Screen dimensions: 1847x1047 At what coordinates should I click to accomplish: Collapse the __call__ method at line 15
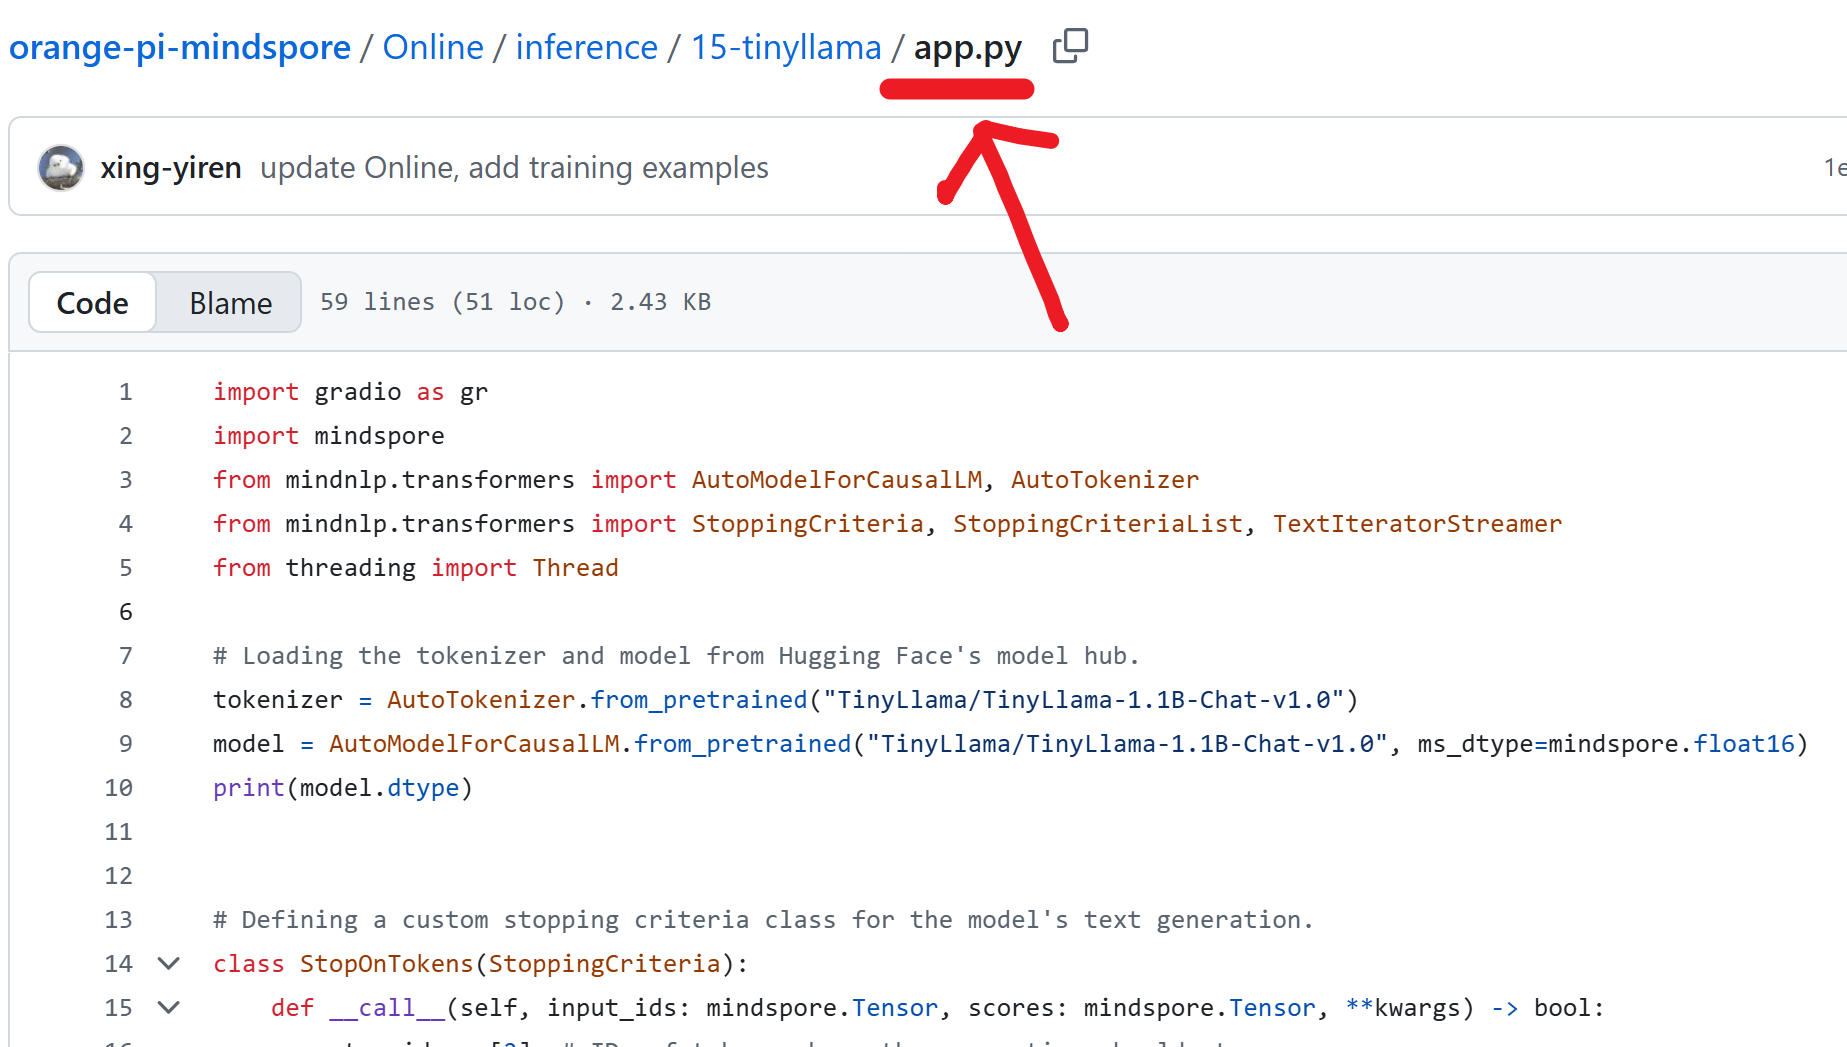point(169,1007)
